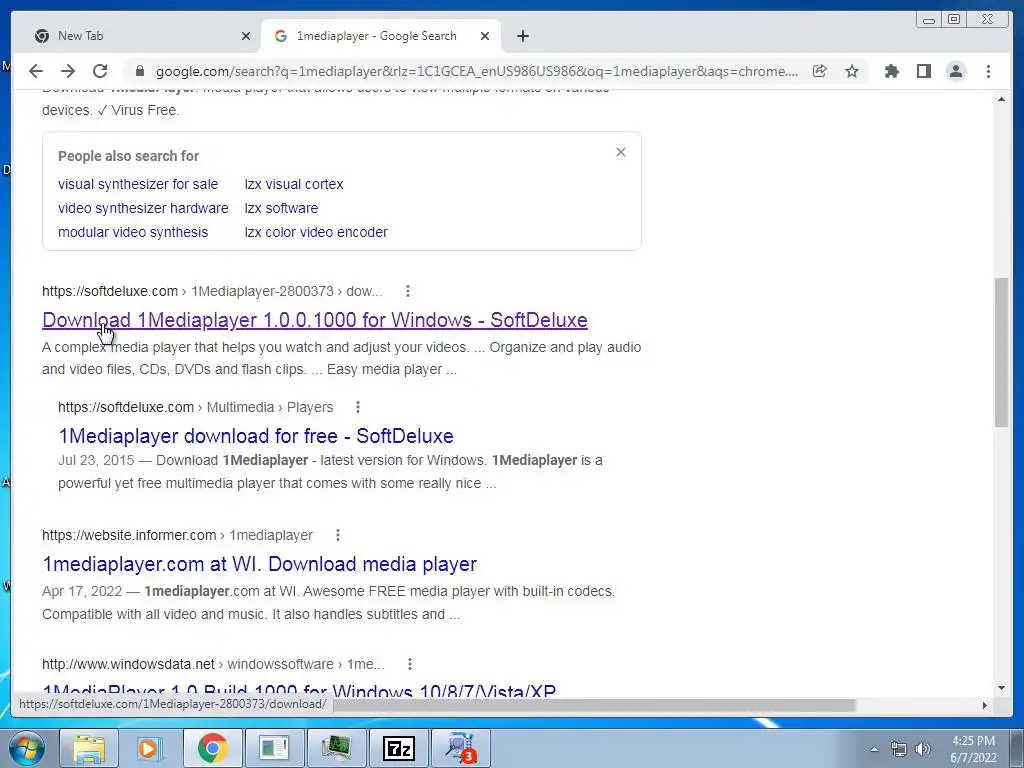The width and height of the screenshot is (1024, 768).
Task: Select the 1mediaplayer - Google Search tab
Action: 381,36
